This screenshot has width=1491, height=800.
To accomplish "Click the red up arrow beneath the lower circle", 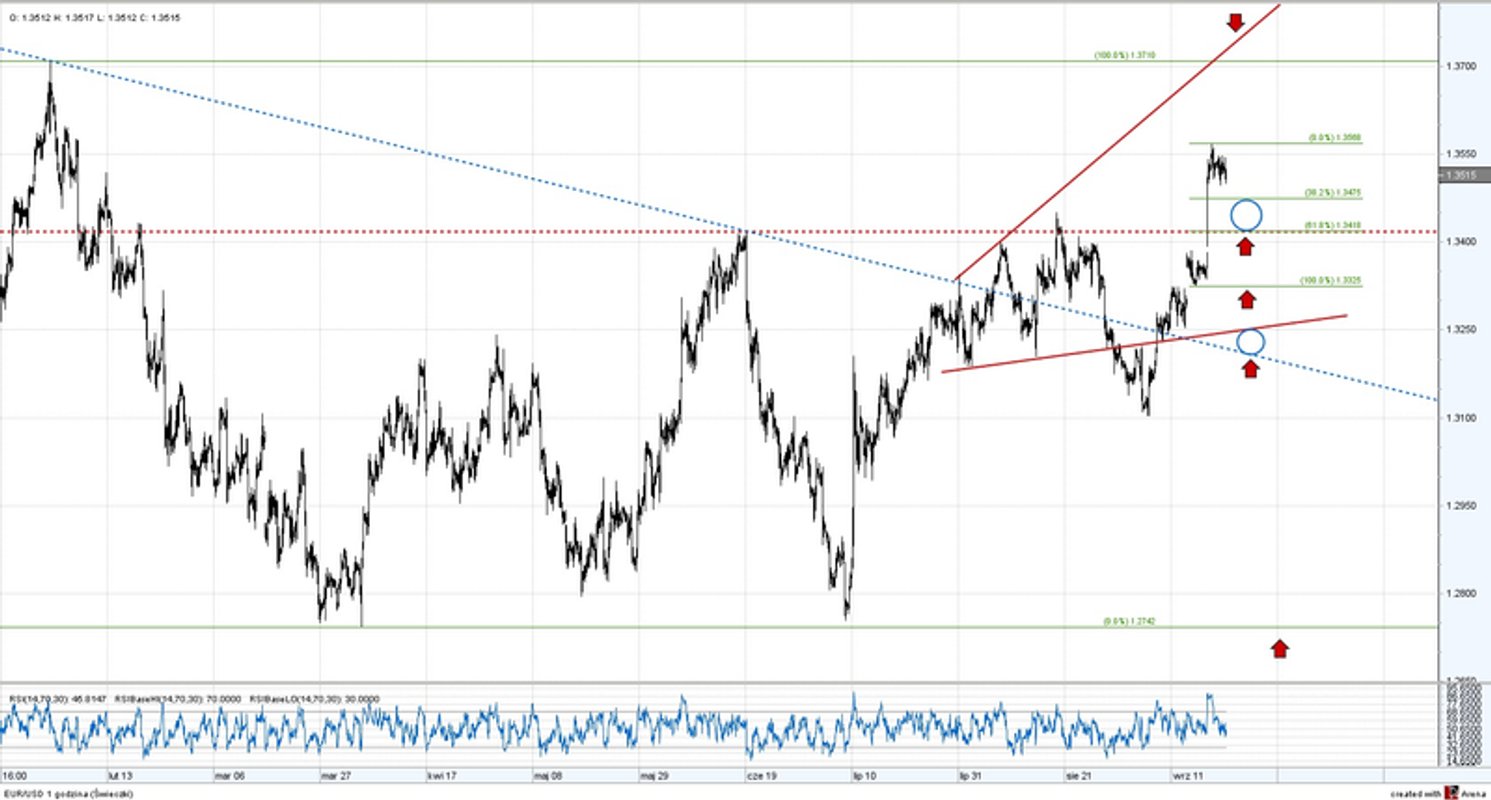I will click(x=1252, y=367).
